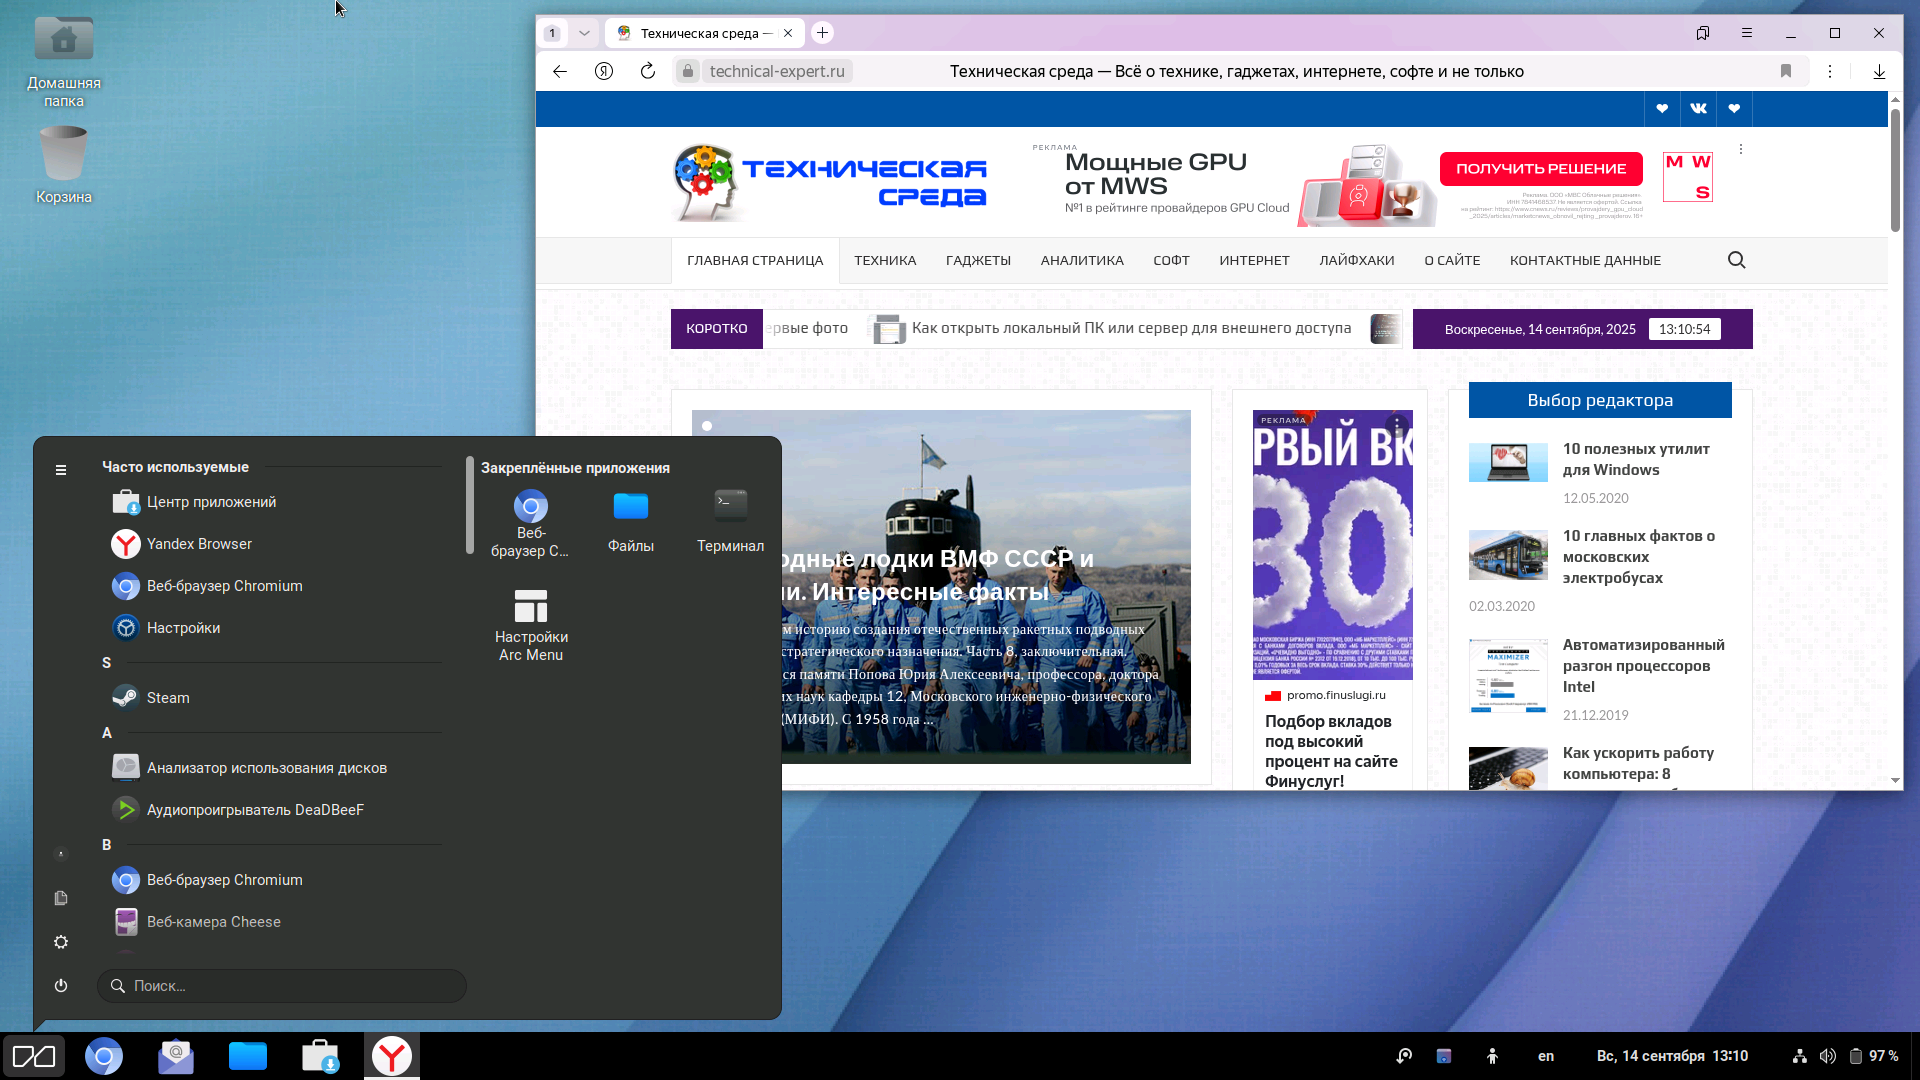Click the Yandex Browser taskbar icon
The image size is (1920, 1080).
pos(392,1056)
